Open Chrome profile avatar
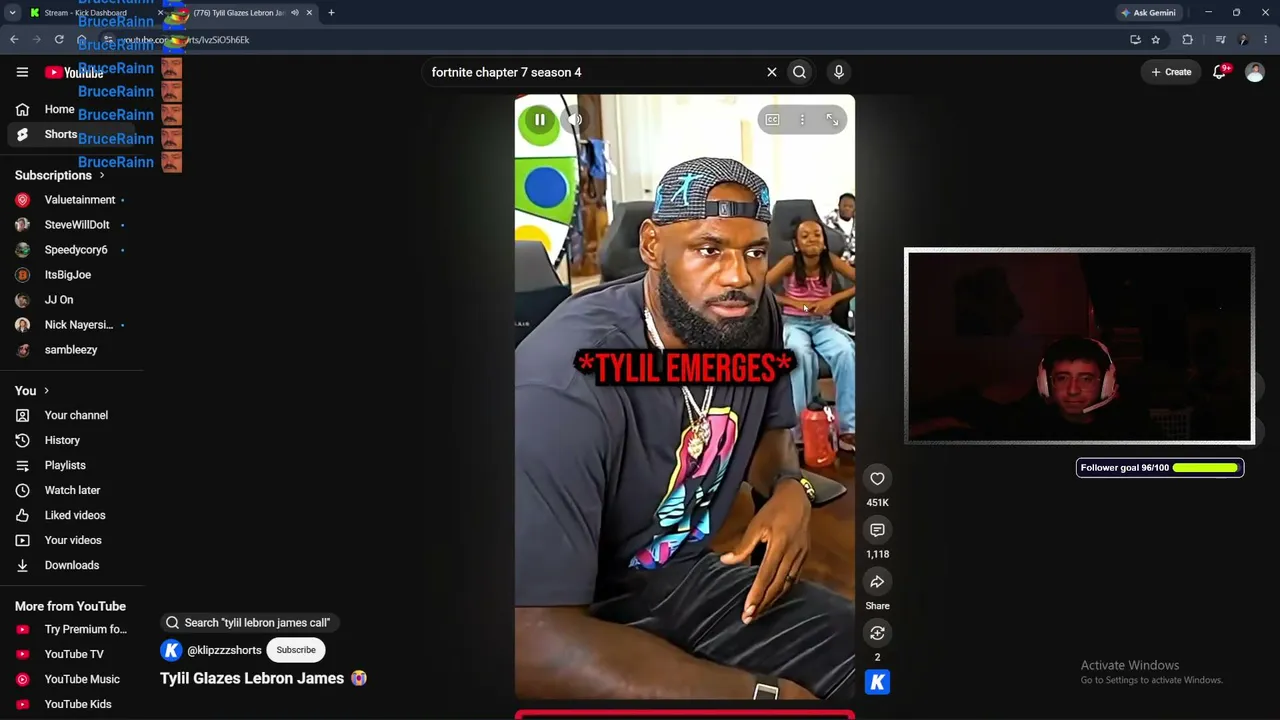This screenshot has height=720, width=1280. 1243,40
